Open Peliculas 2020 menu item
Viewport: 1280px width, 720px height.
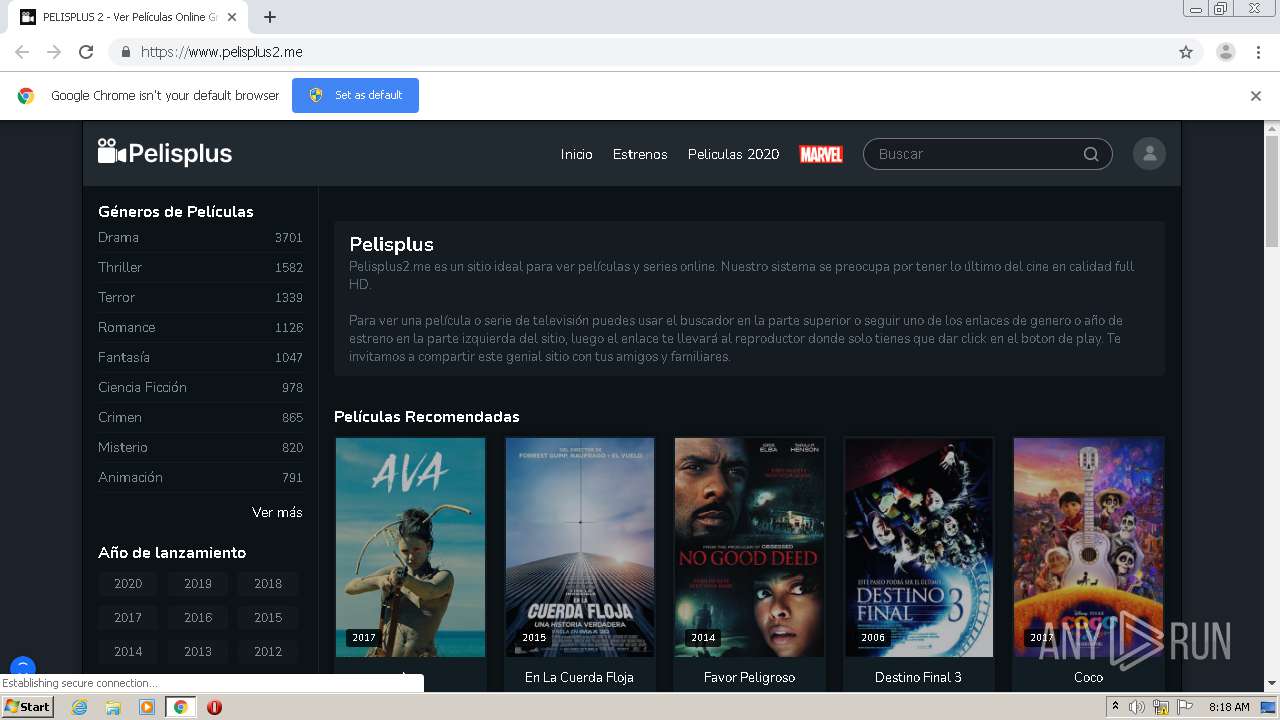[x=734, y=154]
